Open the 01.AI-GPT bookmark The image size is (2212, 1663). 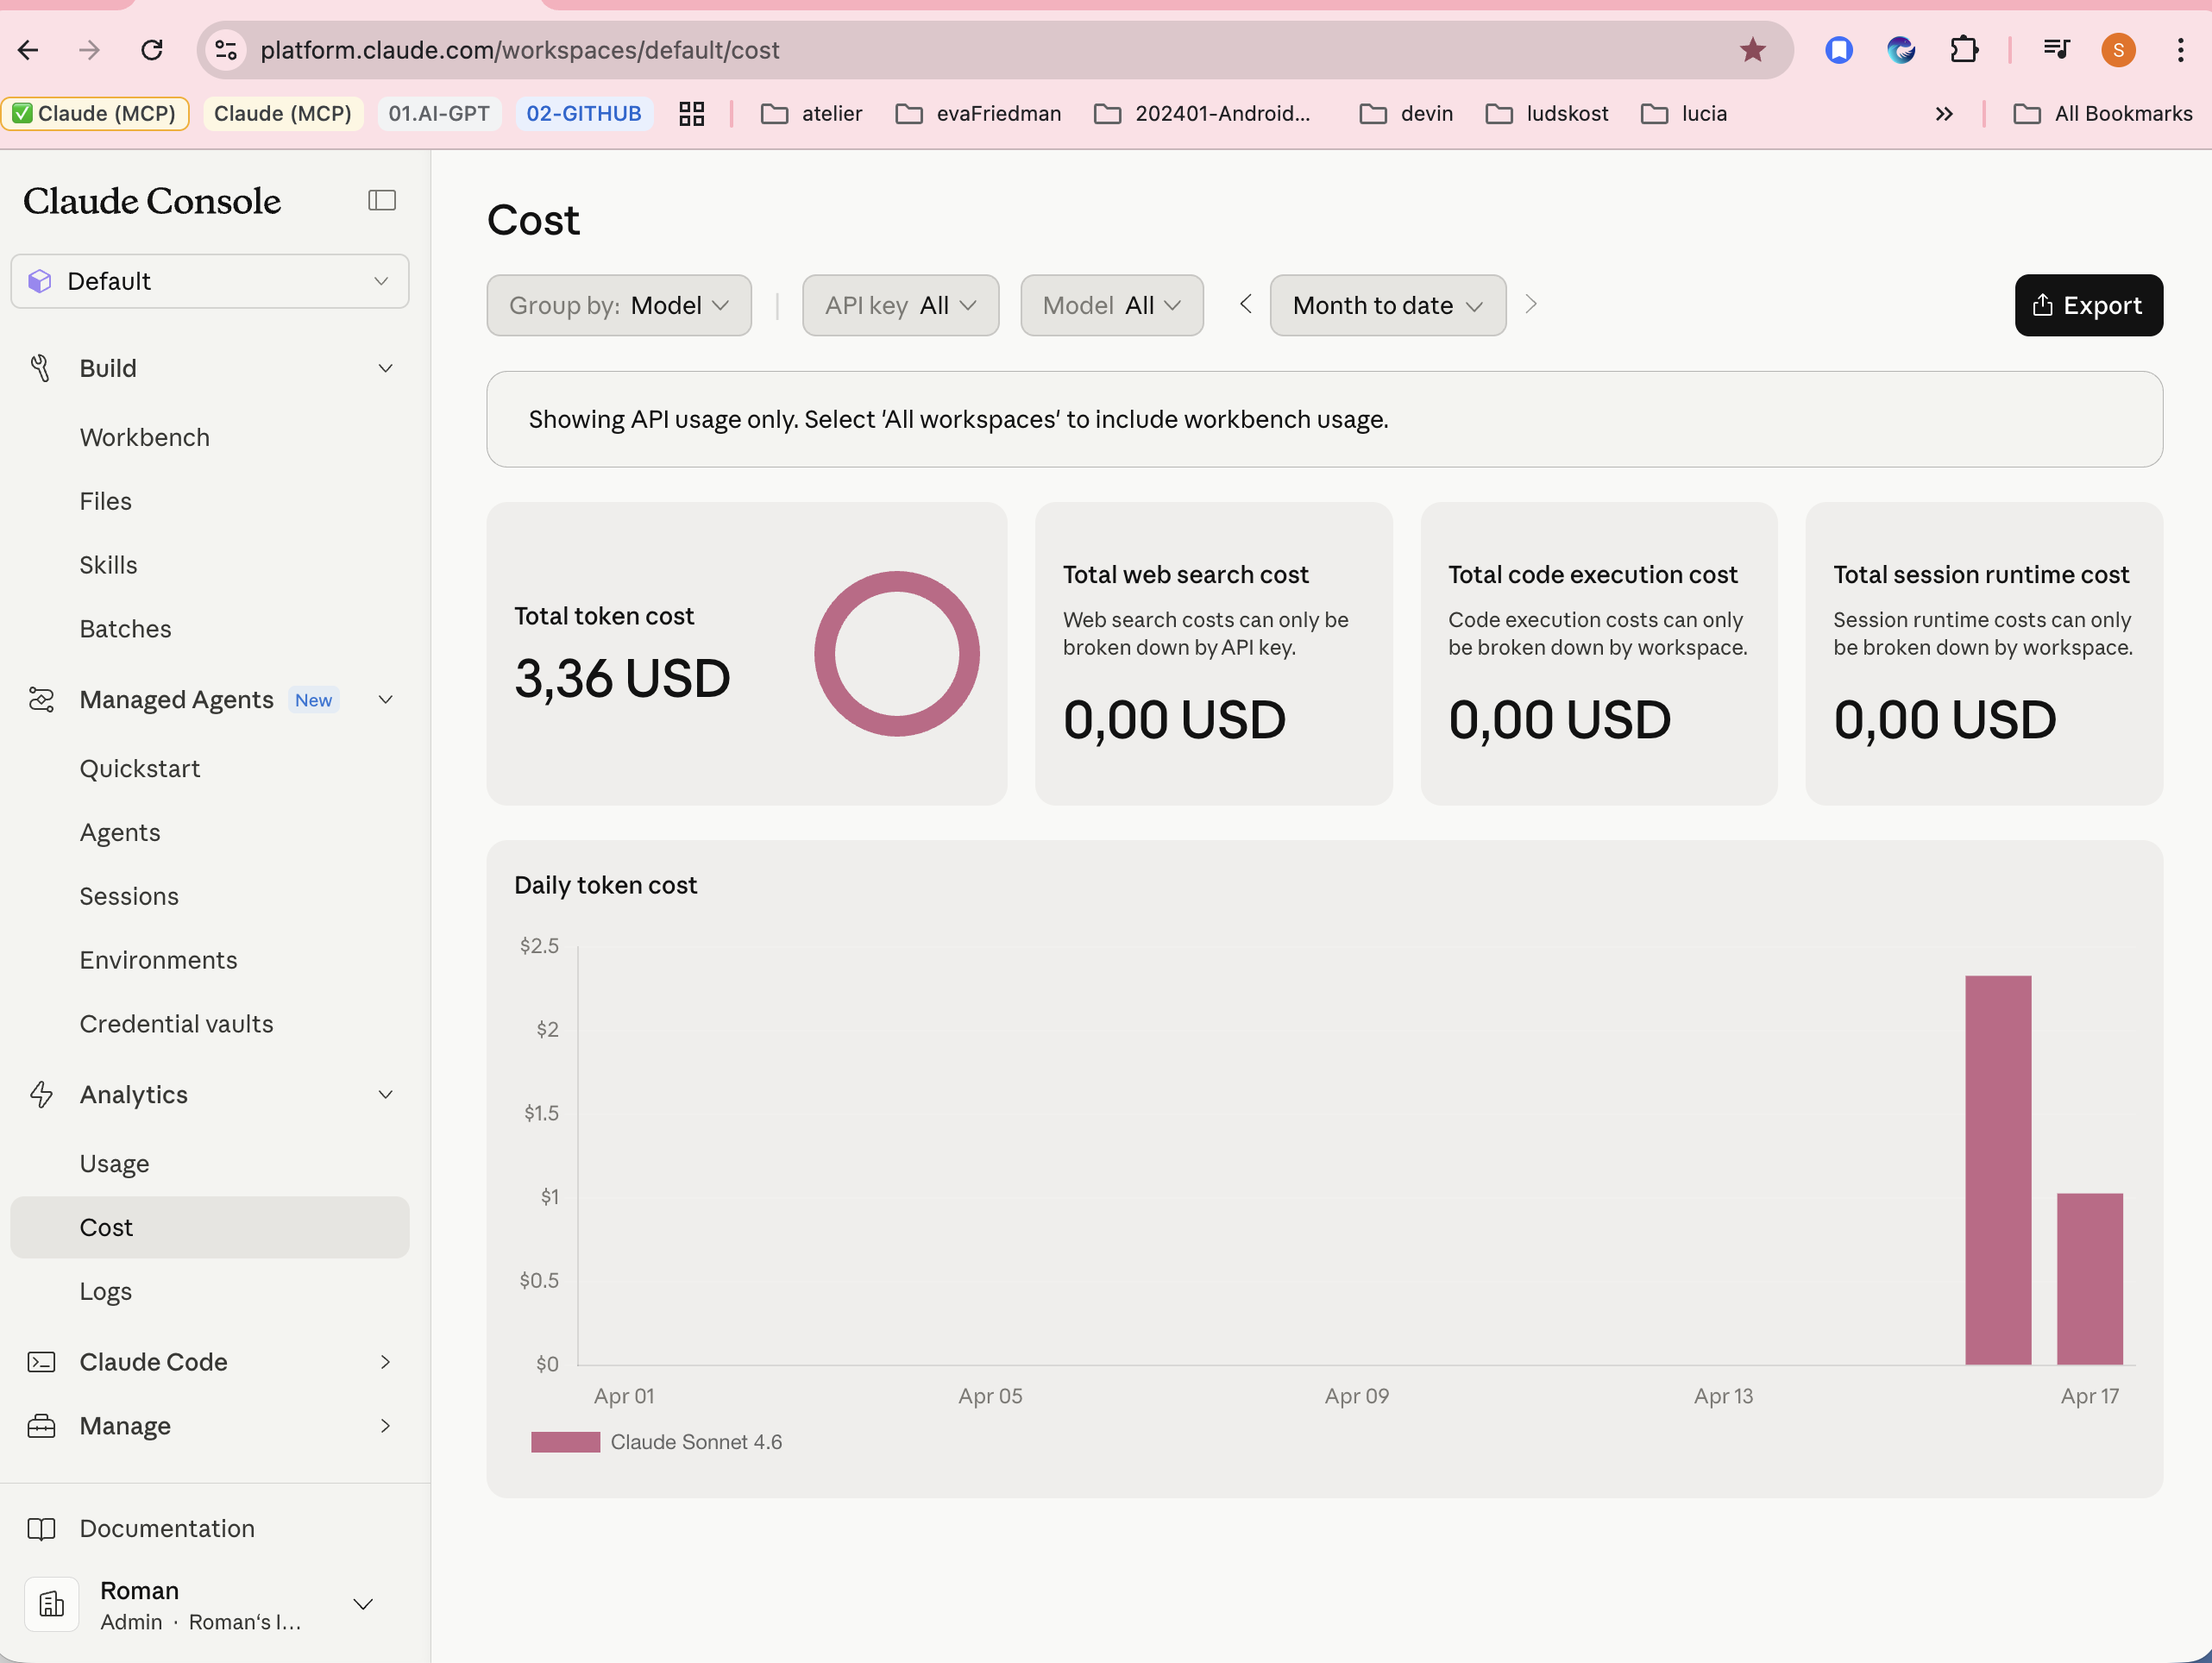[439, 114]
